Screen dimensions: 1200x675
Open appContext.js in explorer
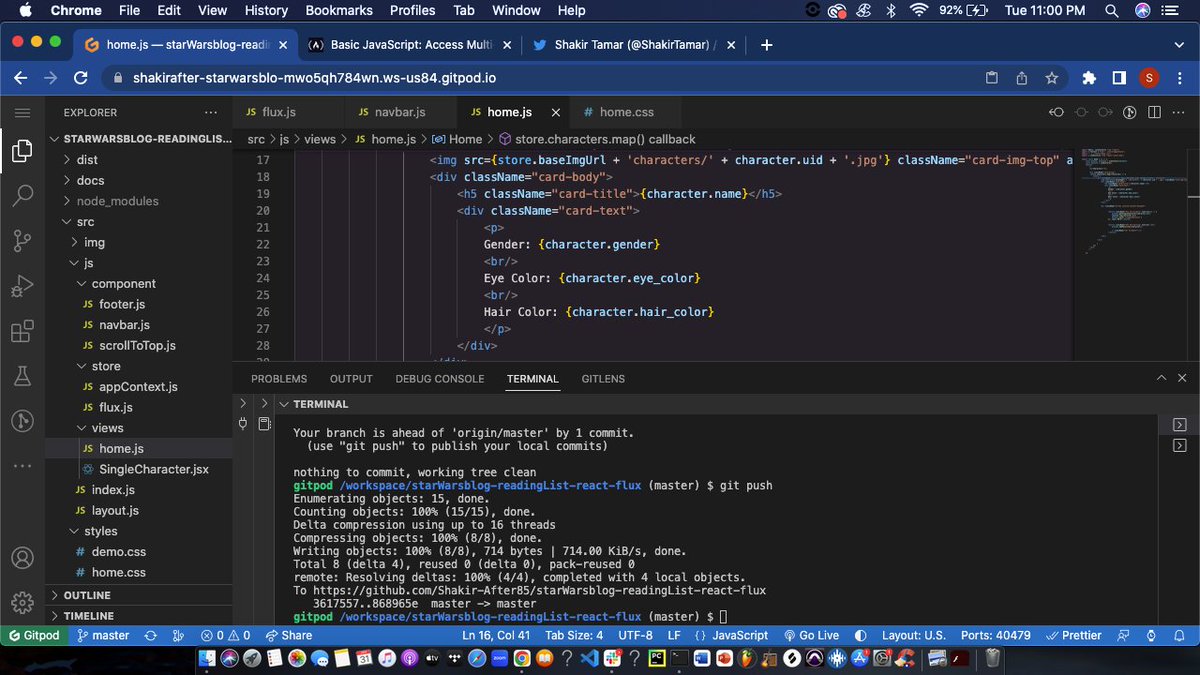point(138,387)
